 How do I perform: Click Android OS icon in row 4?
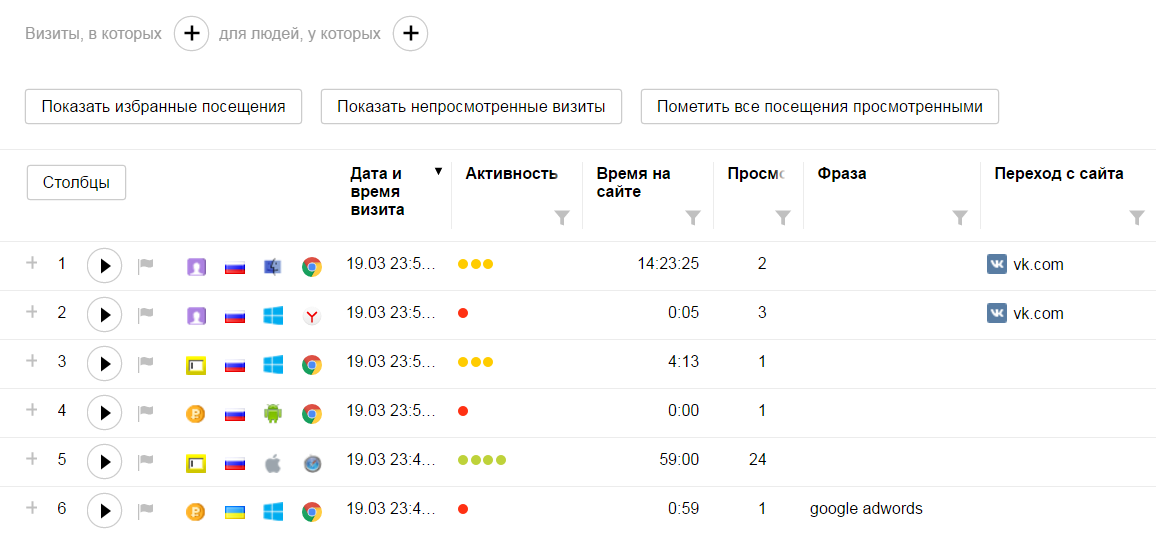pyautogui.click(x=273, y=414)
